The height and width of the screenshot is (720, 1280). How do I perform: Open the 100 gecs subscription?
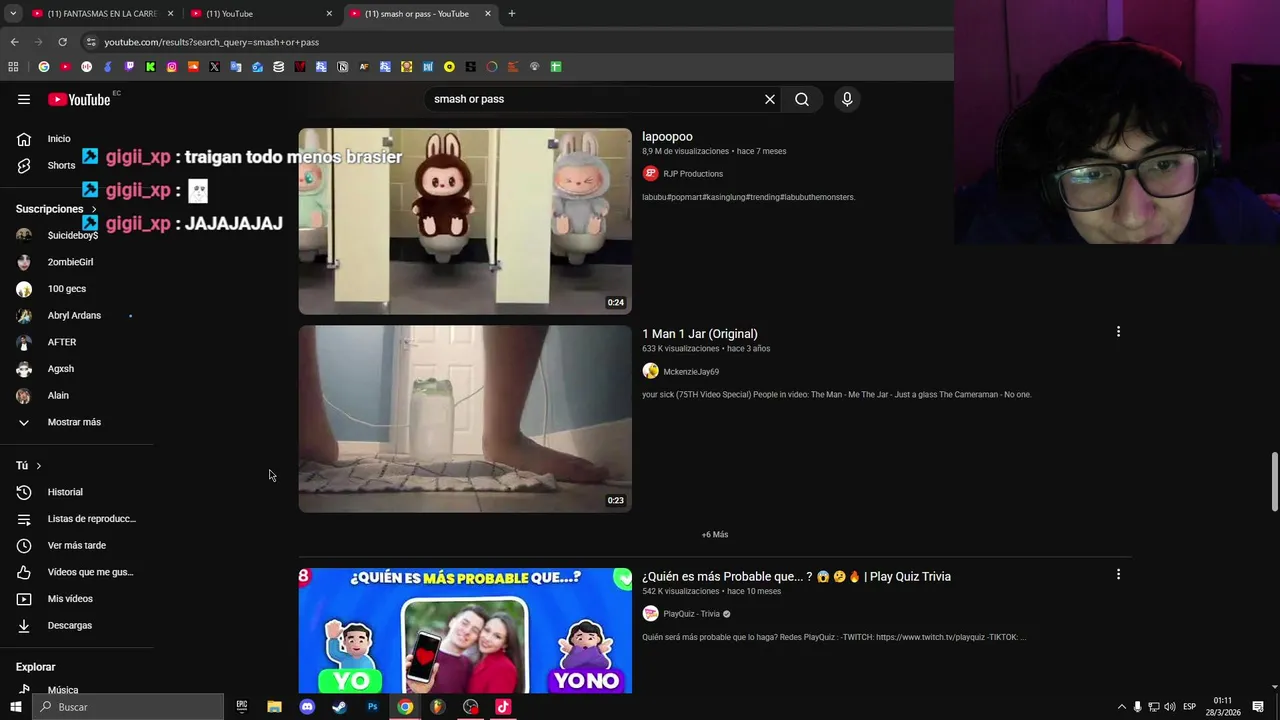click(x=66, y=289)
